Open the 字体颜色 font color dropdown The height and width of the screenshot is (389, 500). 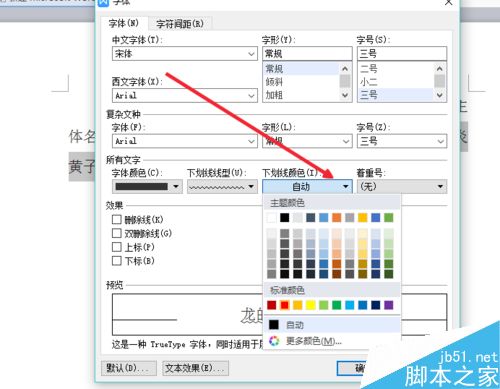147,186
